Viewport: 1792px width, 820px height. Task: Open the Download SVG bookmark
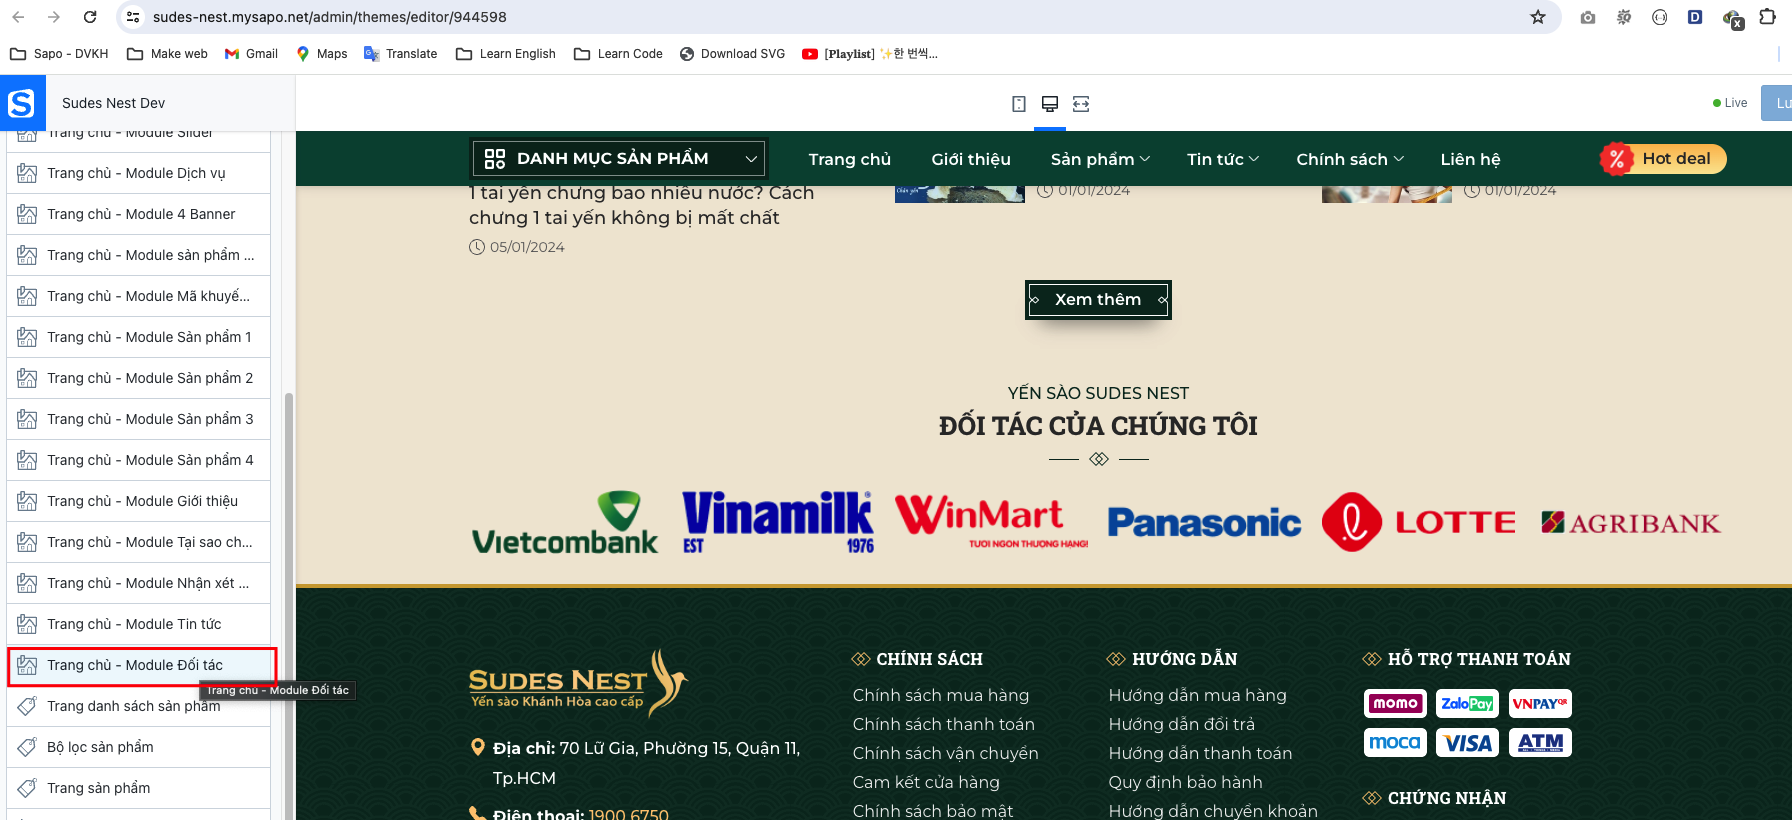(732, 54)
